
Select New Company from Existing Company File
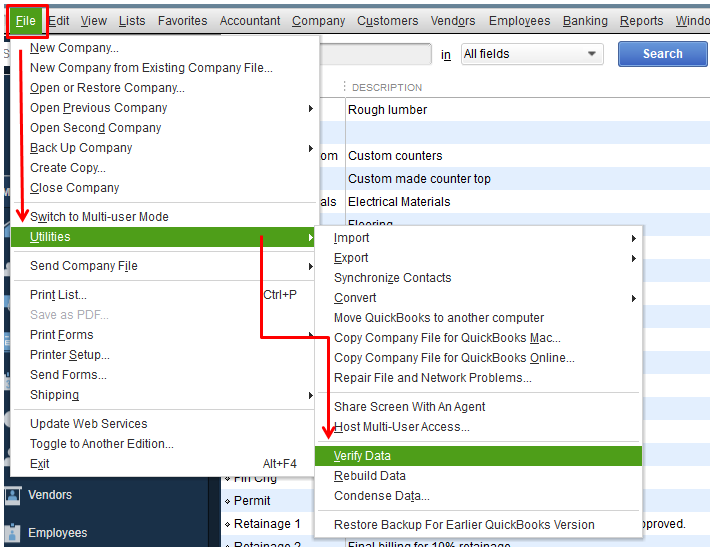point(163,67)
